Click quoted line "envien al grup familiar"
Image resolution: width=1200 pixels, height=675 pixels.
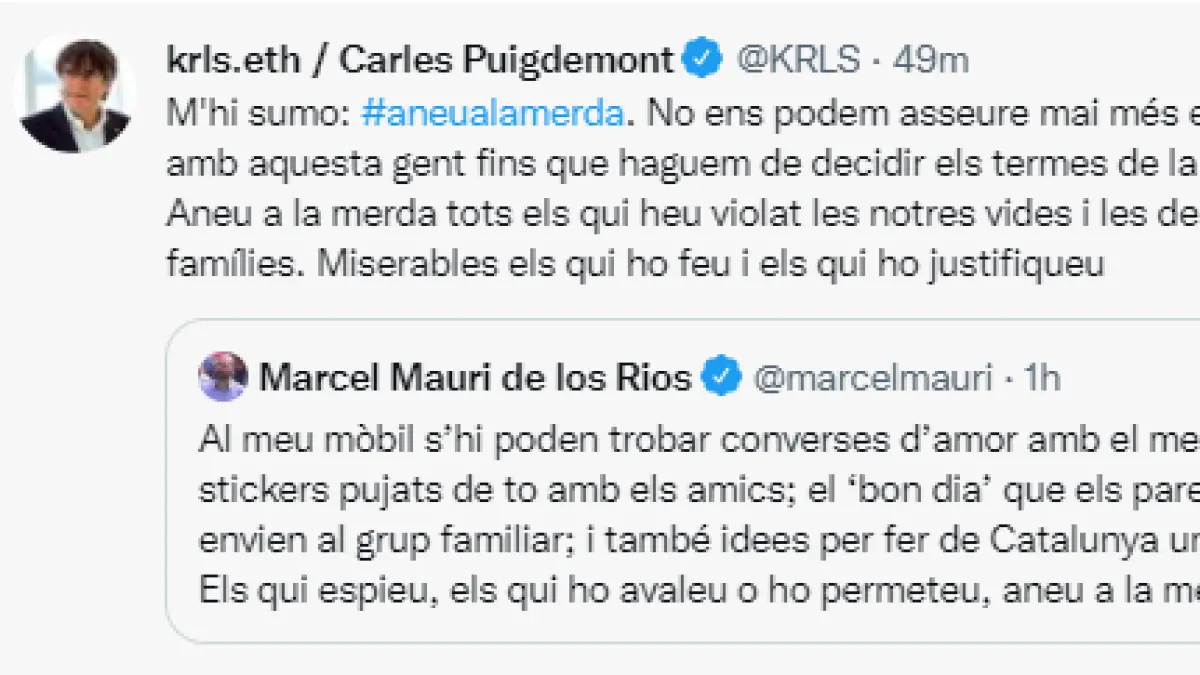(x=690, y=540)
